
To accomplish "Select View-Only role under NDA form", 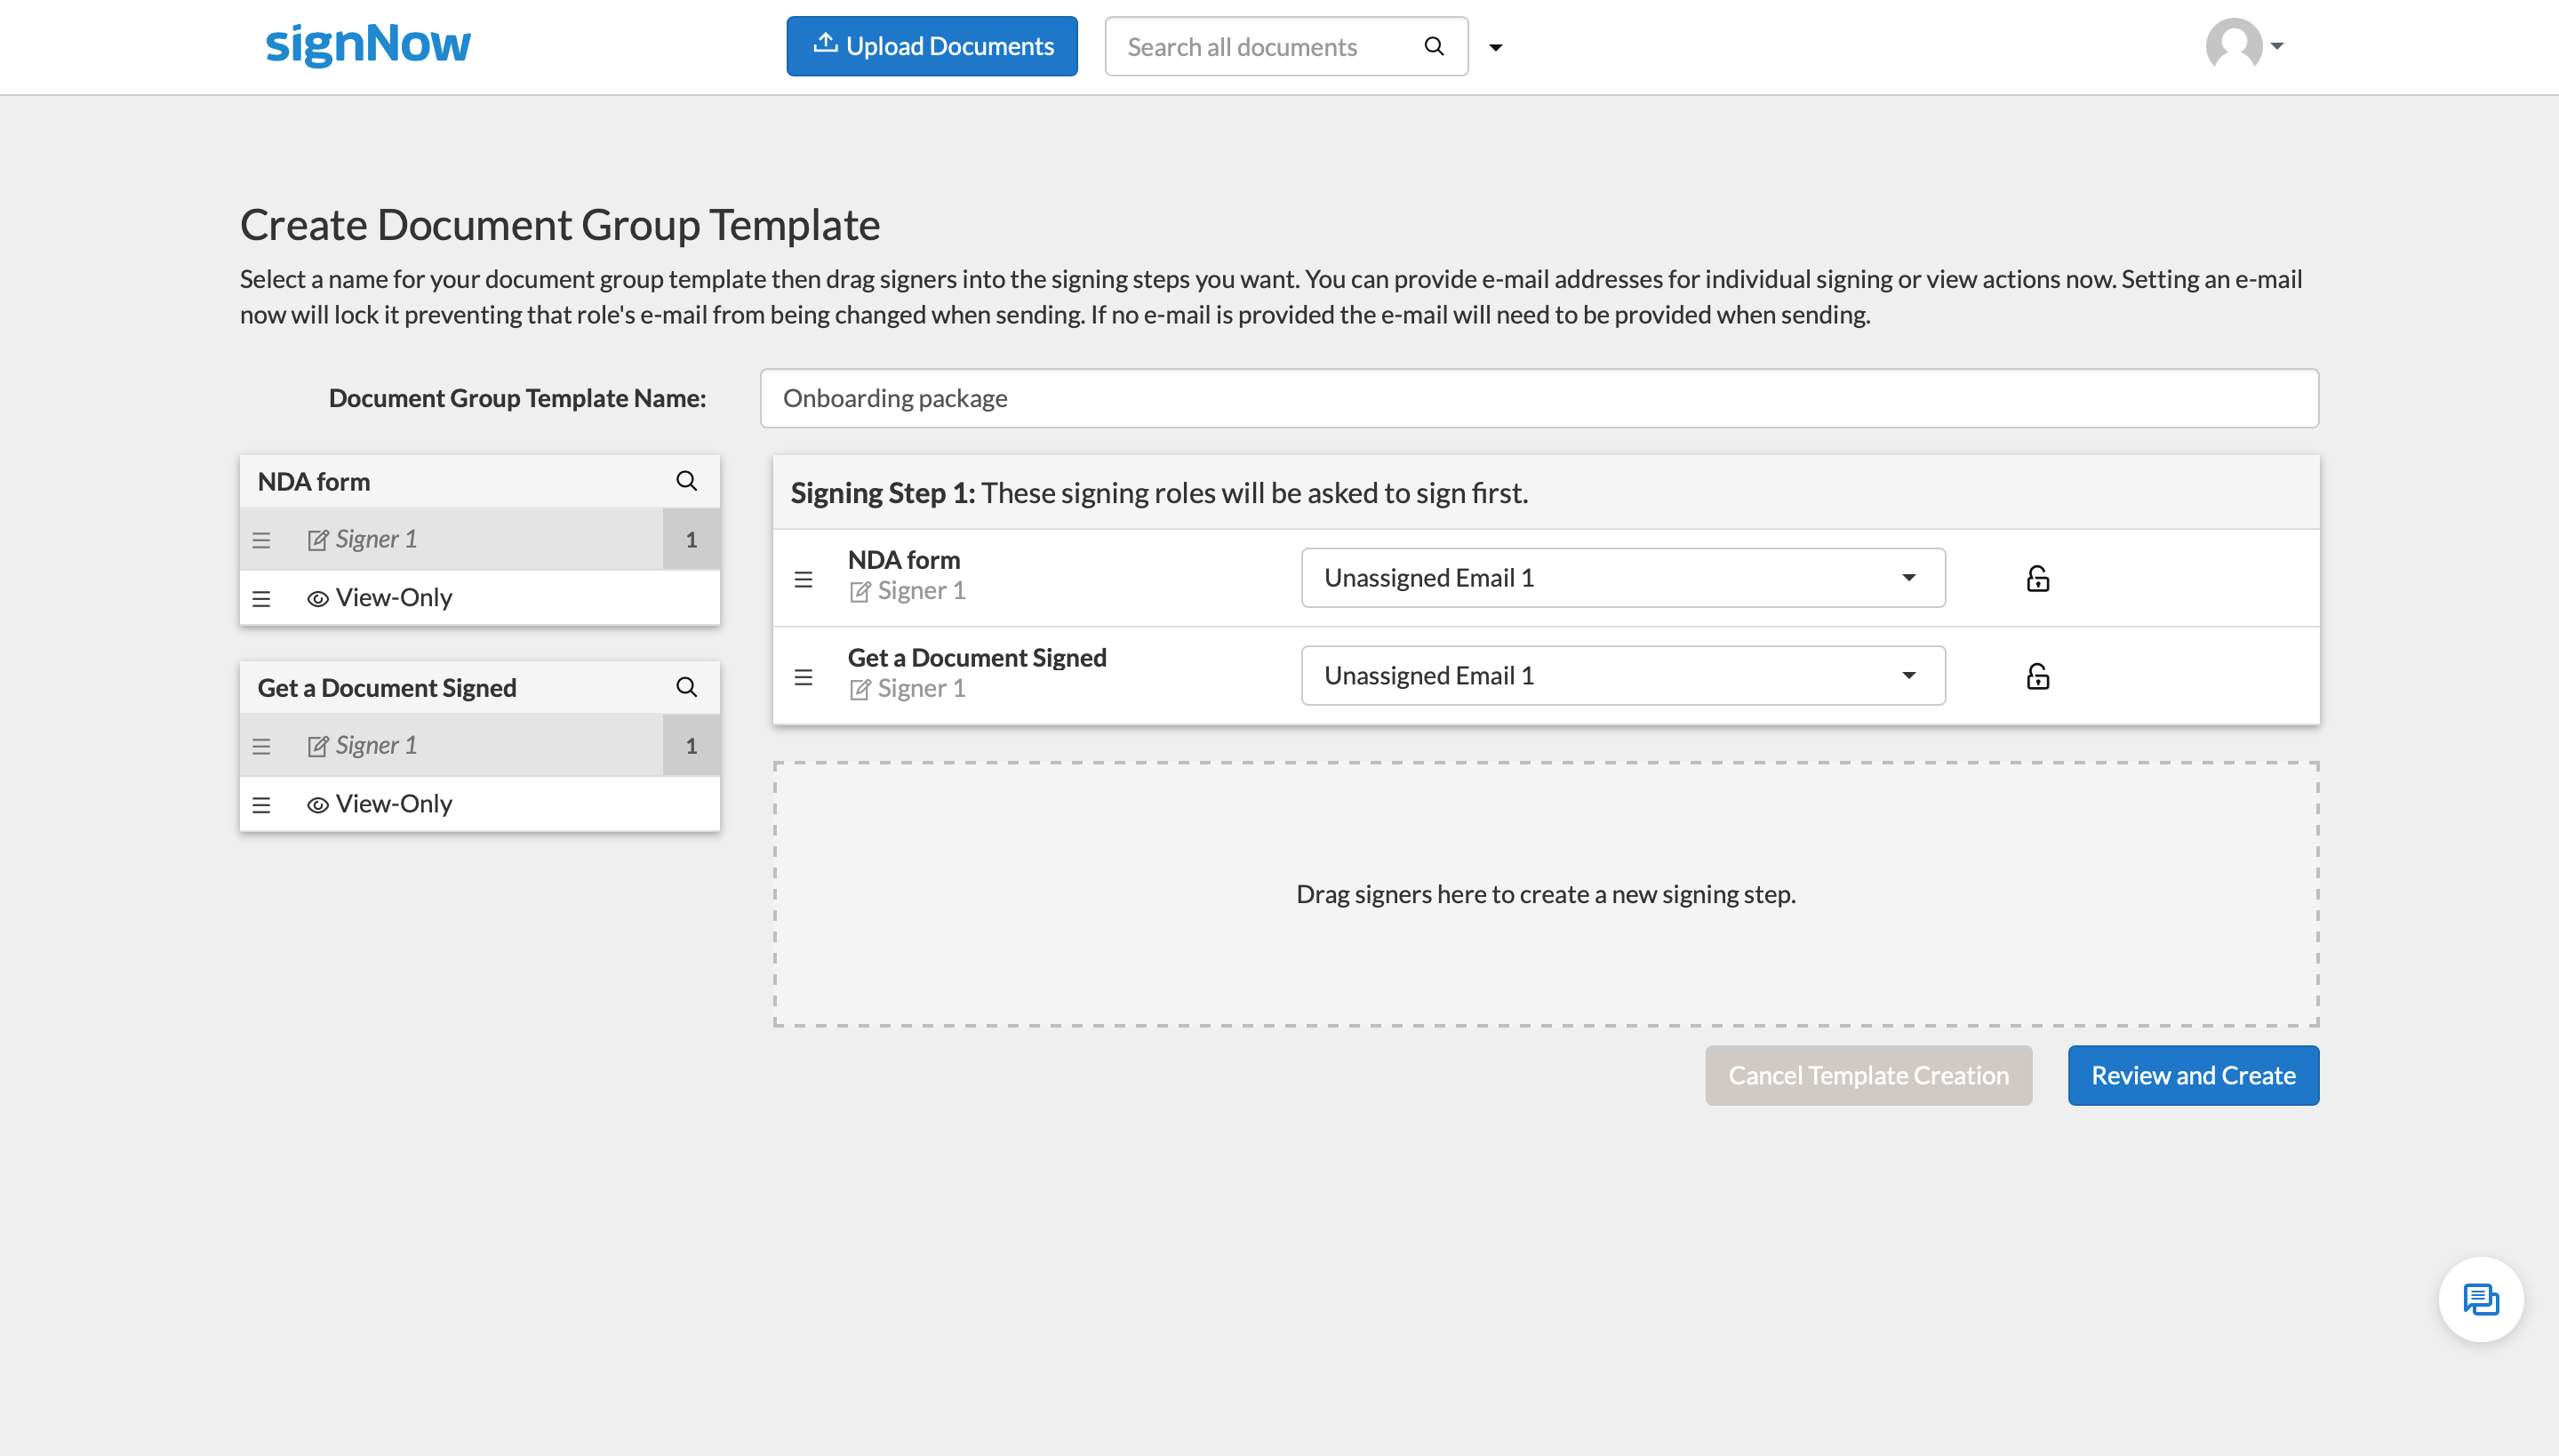I will tap(393, 598).
